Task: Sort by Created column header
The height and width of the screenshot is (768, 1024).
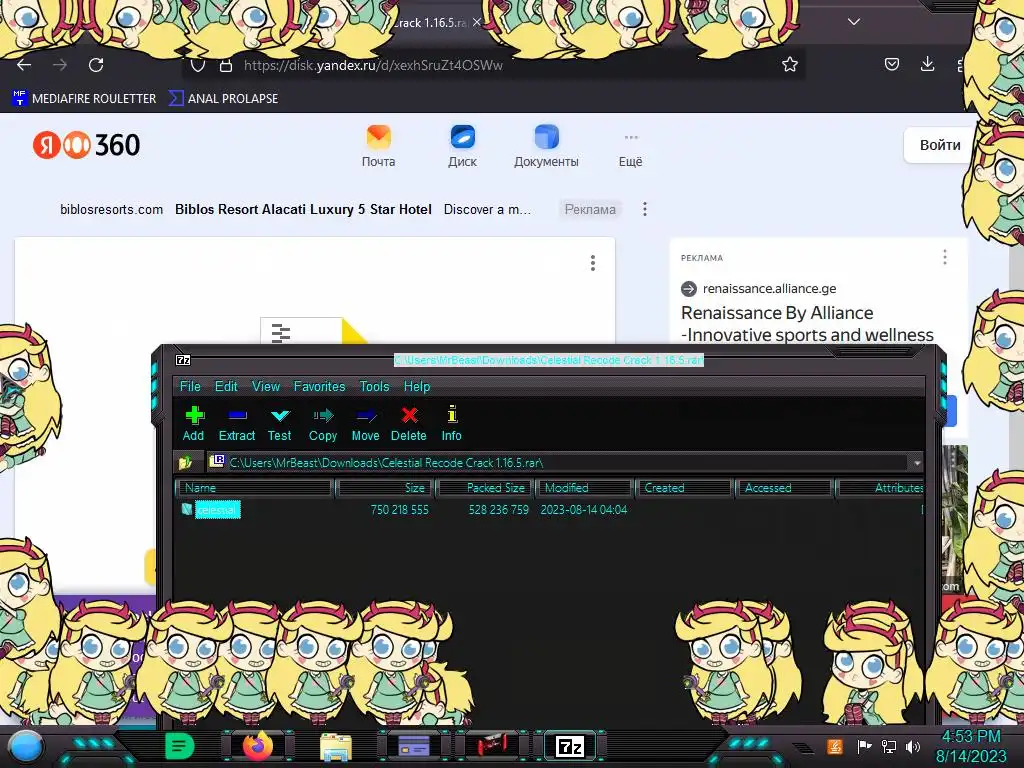Action: 683,488
